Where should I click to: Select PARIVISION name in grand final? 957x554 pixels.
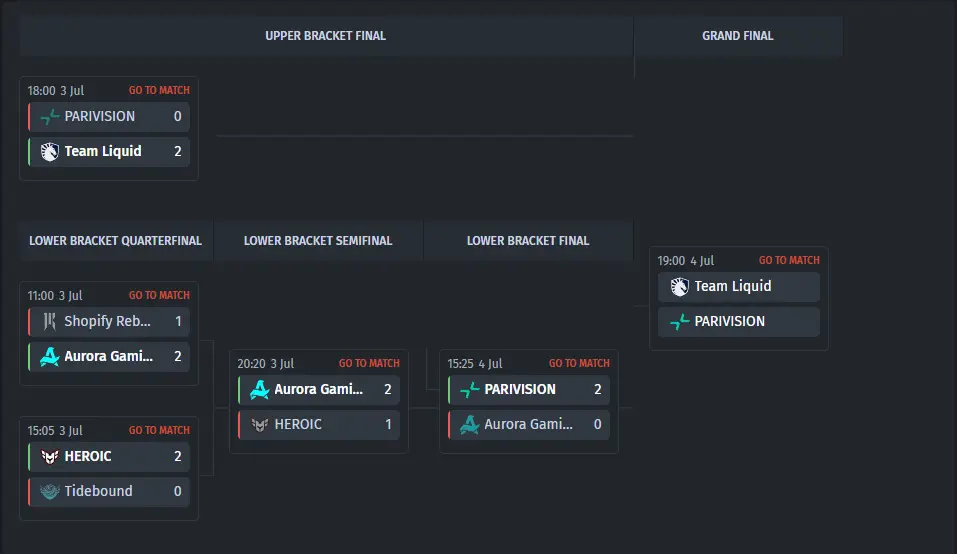[729, 321]
